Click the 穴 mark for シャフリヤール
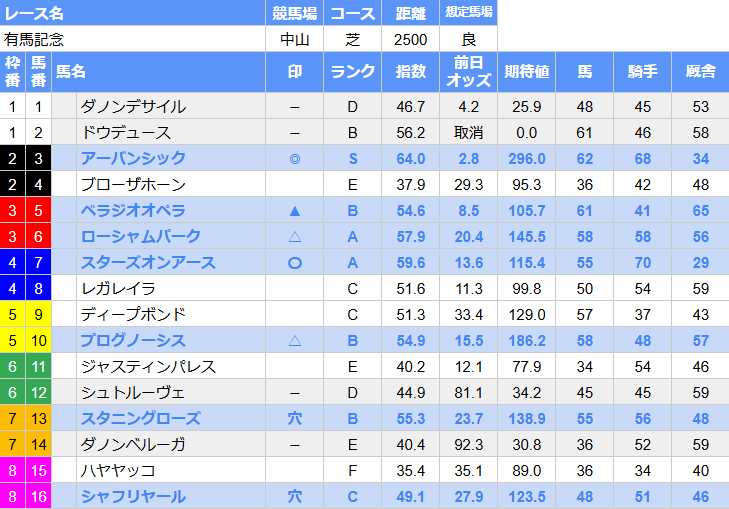The width and height of the screenshot is (729, 509). tap(295, 496)
